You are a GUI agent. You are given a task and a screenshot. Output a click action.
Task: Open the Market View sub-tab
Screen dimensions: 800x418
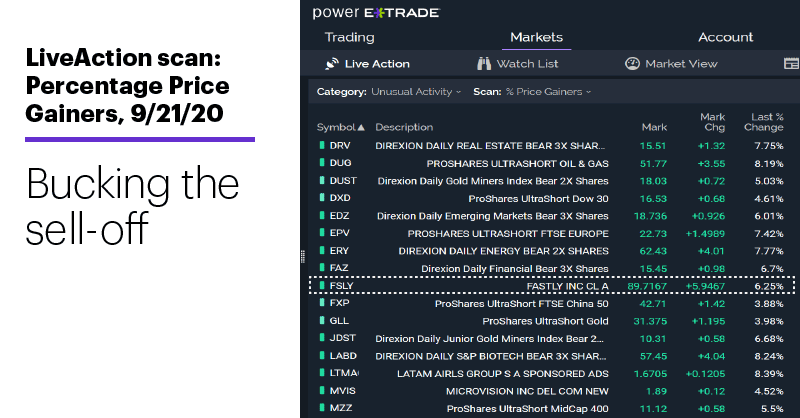(681, 64)
